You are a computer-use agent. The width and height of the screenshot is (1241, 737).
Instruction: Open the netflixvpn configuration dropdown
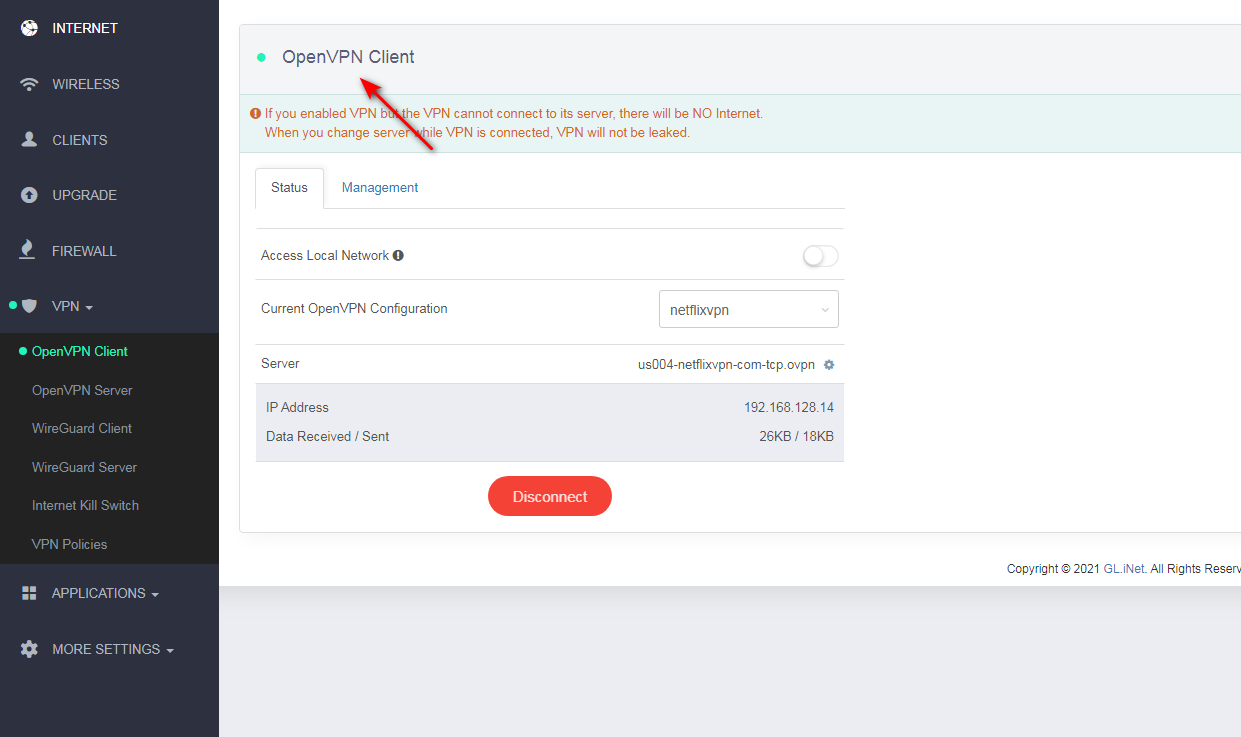(x=749, y=310)
